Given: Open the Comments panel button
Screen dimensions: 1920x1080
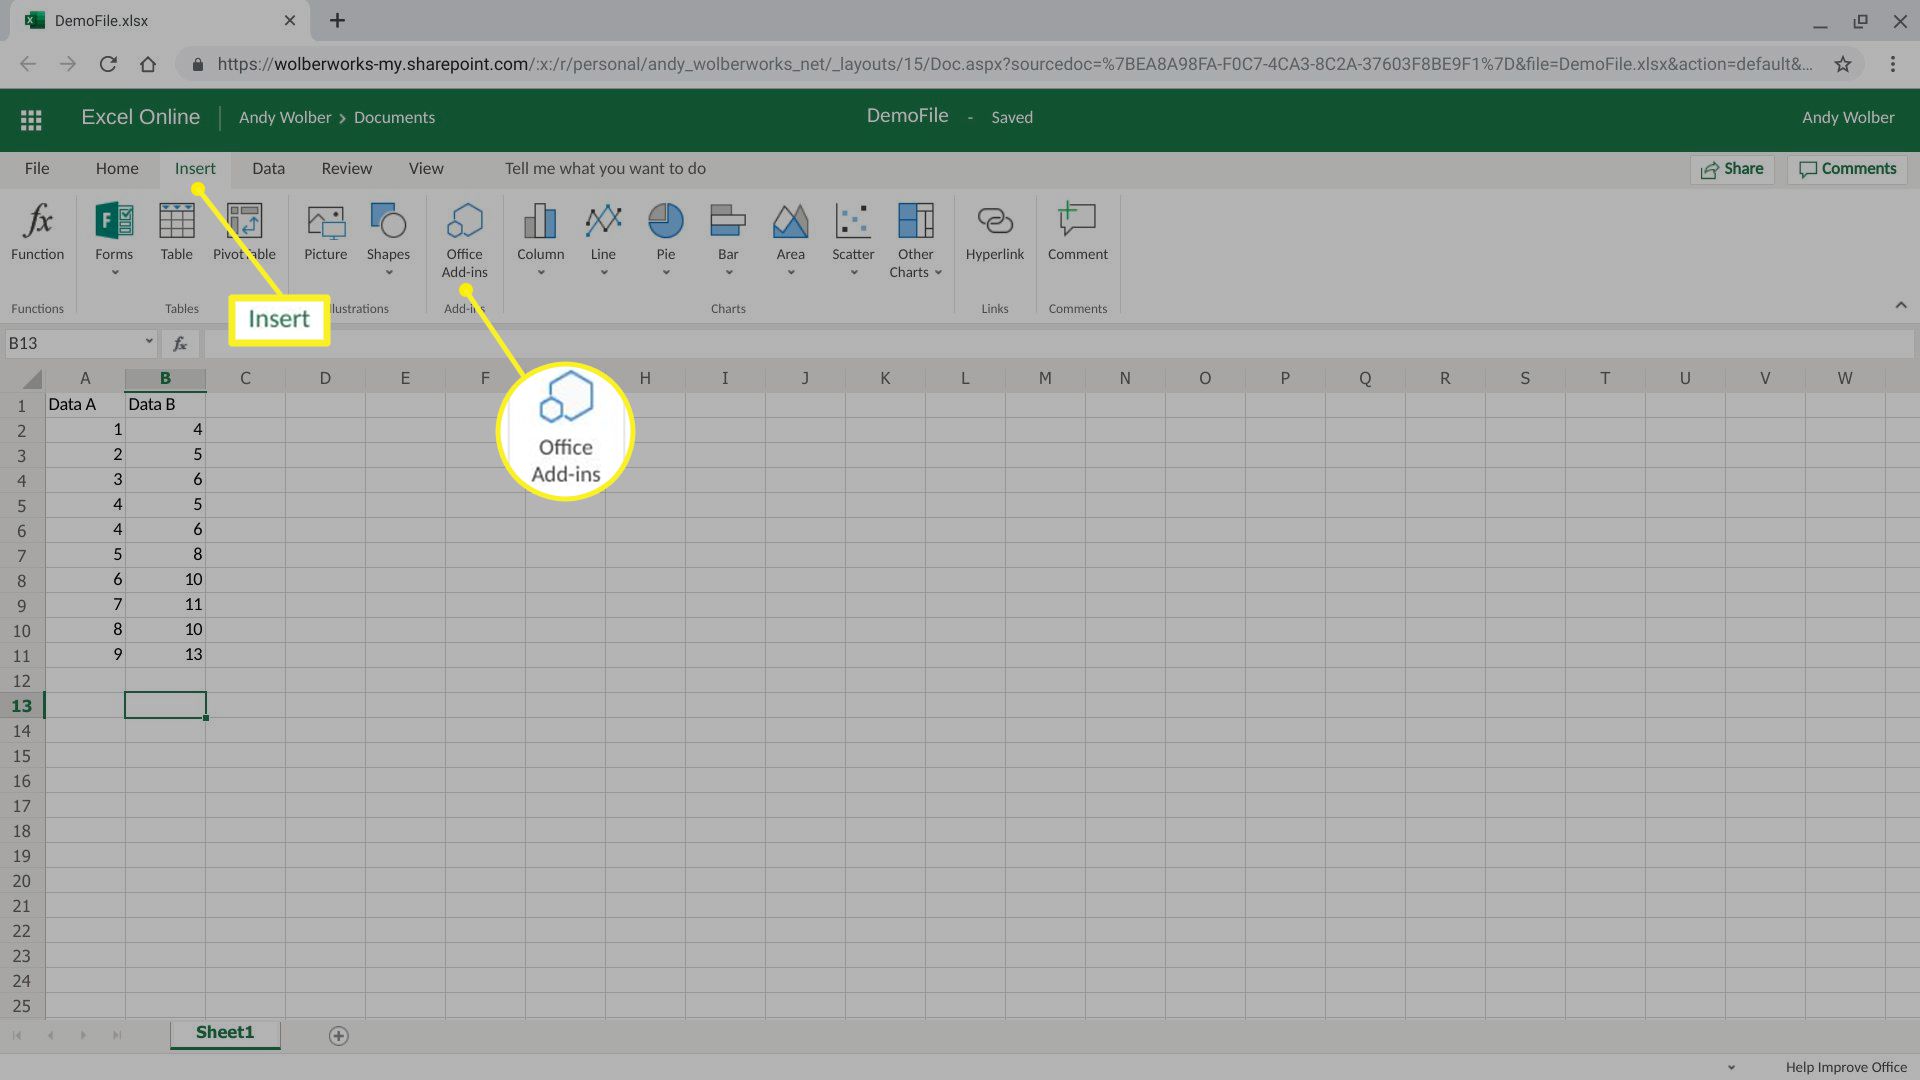Looking at the screenshot, I should 1847,167.
